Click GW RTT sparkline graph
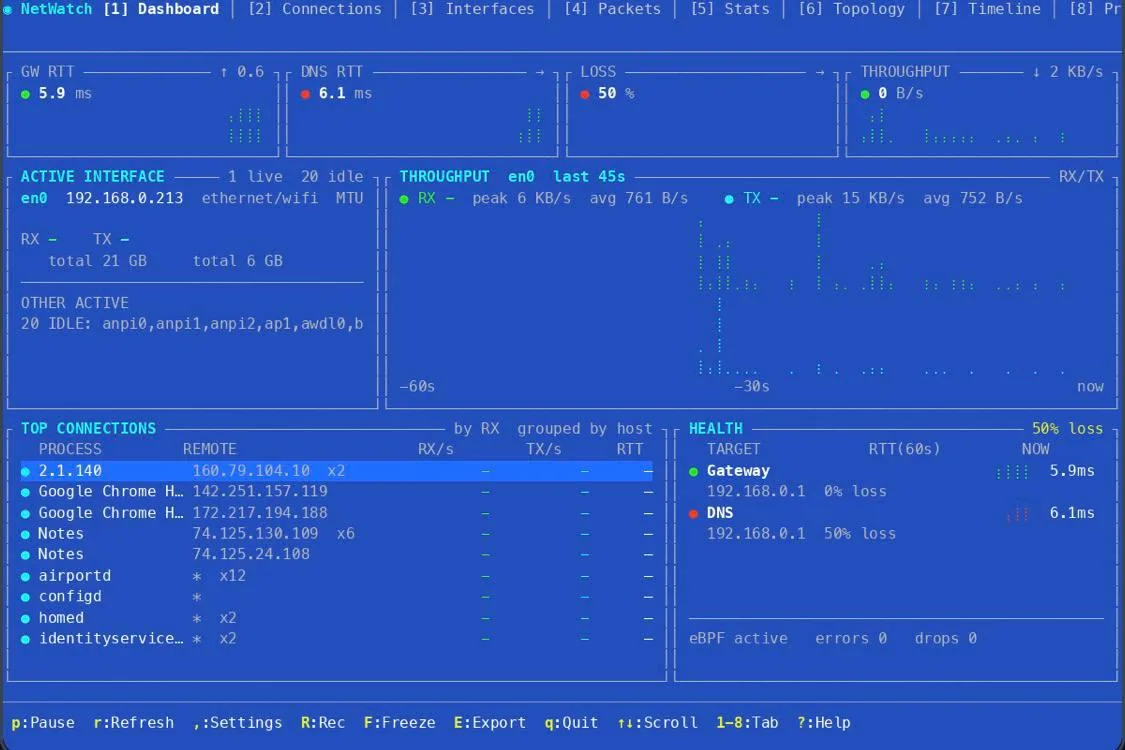This screenshot has height=750, width=1125. point(245,126)
